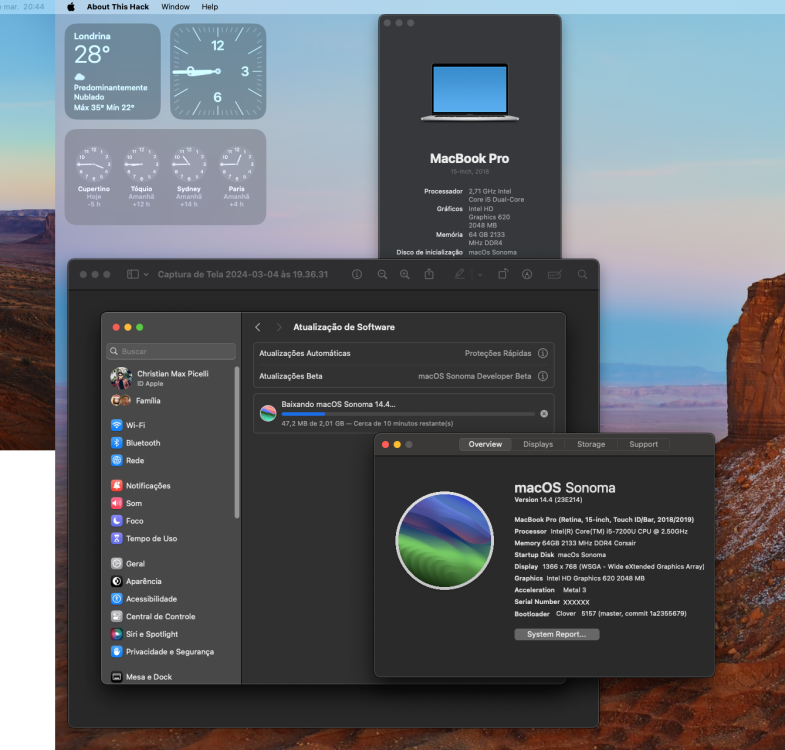Click the Preview sidebar toggle icon
Viewport: 785px width, 750px height.
(x=133, y=274)
